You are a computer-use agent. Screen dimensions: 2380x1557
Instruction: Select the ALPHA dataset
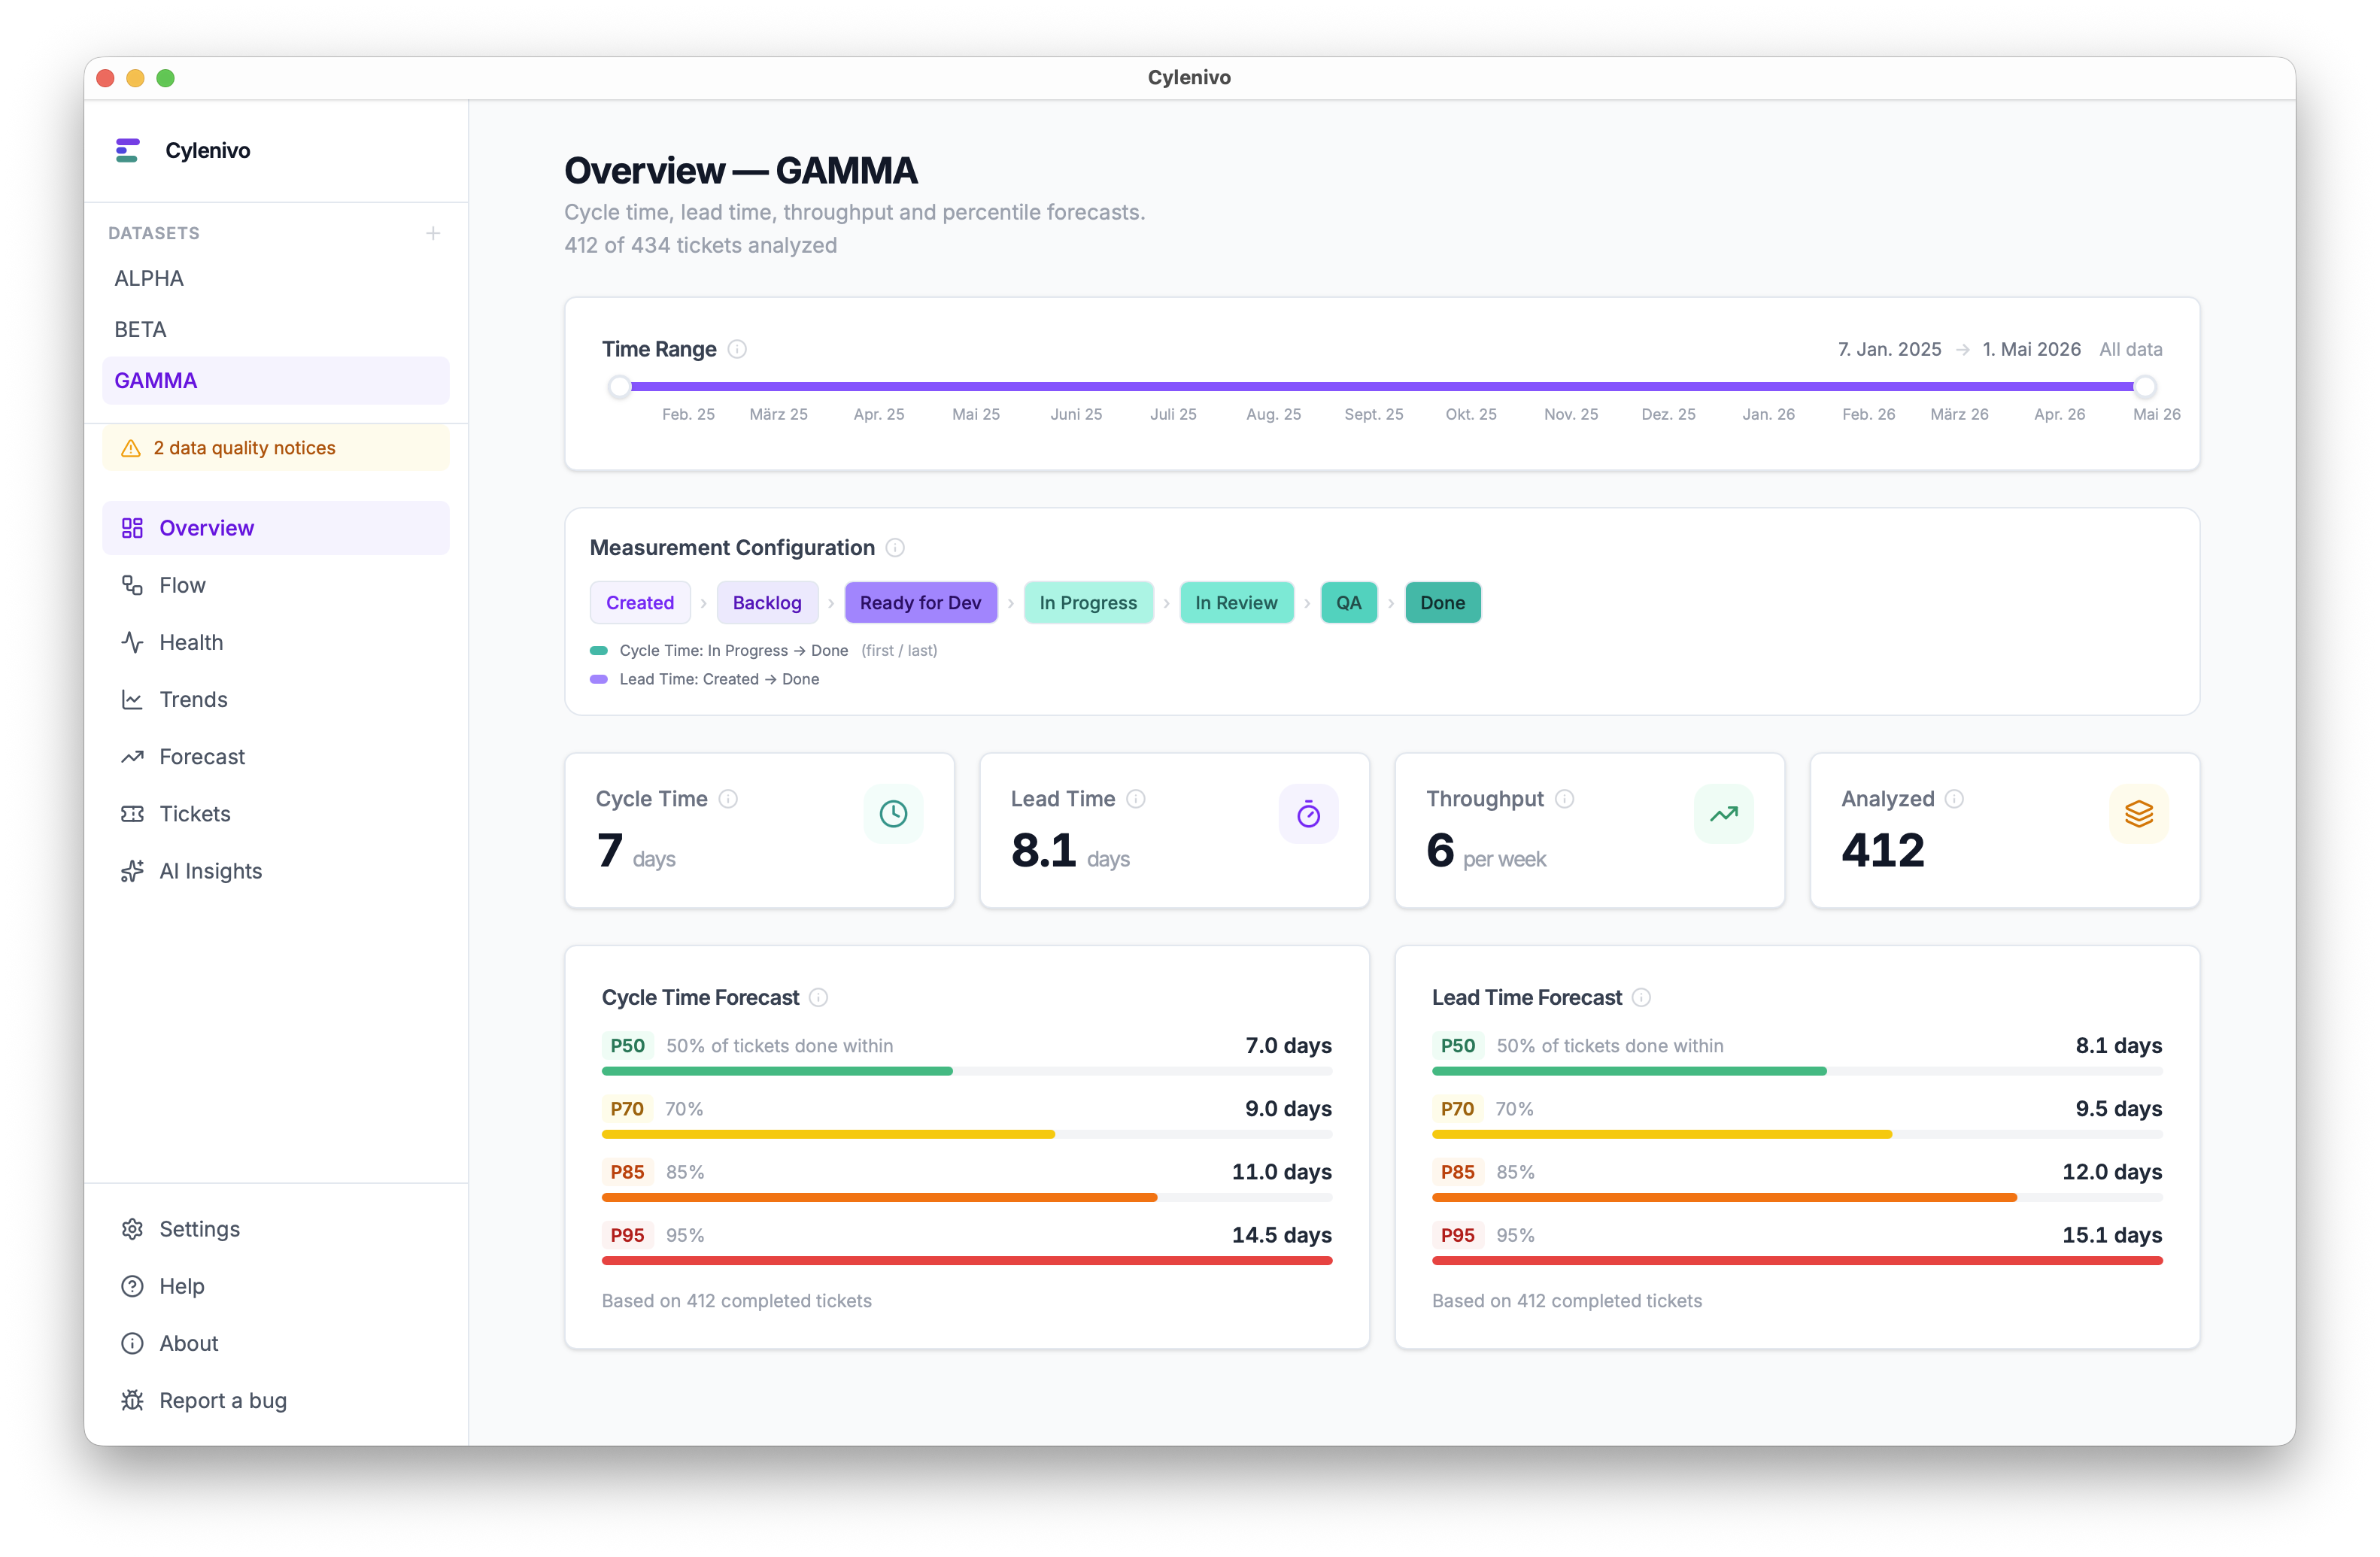coord(149,279)
